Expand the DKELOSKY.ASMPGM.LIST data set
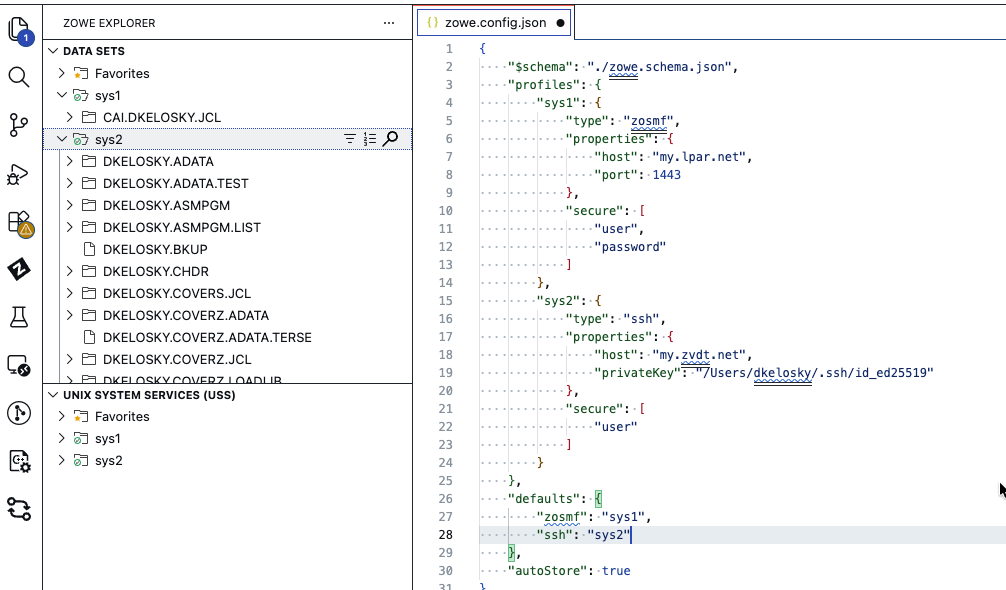The image size is (1006, 590). [x=70, y=227]
